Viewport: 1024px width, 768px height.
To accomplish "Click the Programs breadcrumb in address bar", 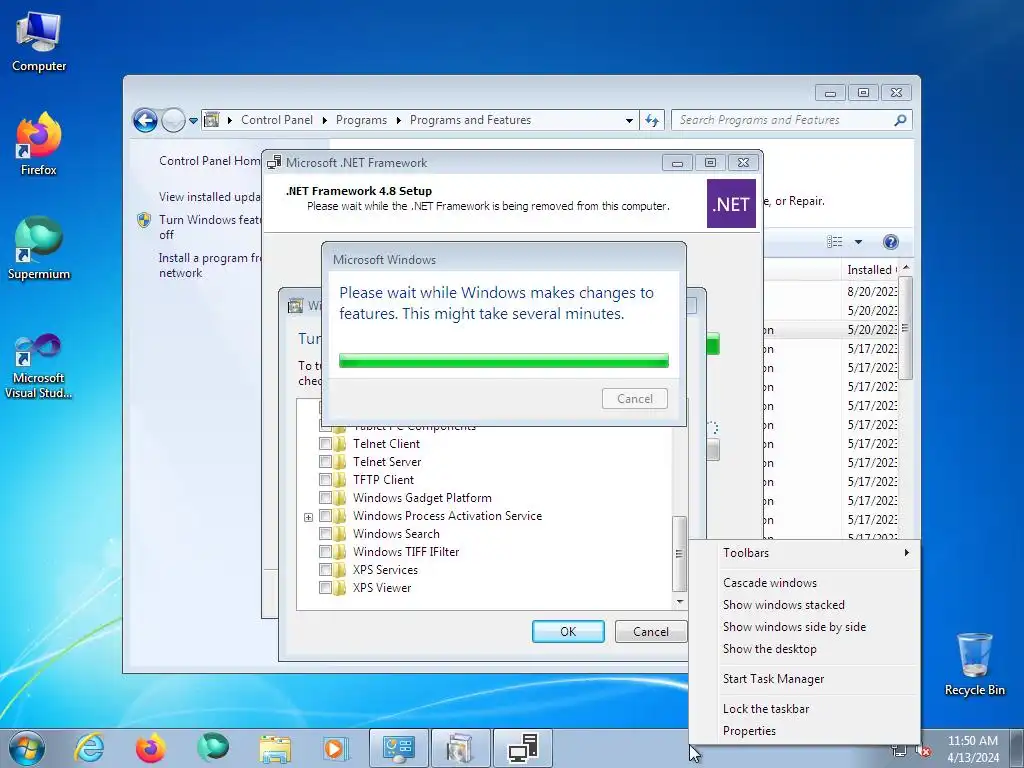I will [361, 120].
